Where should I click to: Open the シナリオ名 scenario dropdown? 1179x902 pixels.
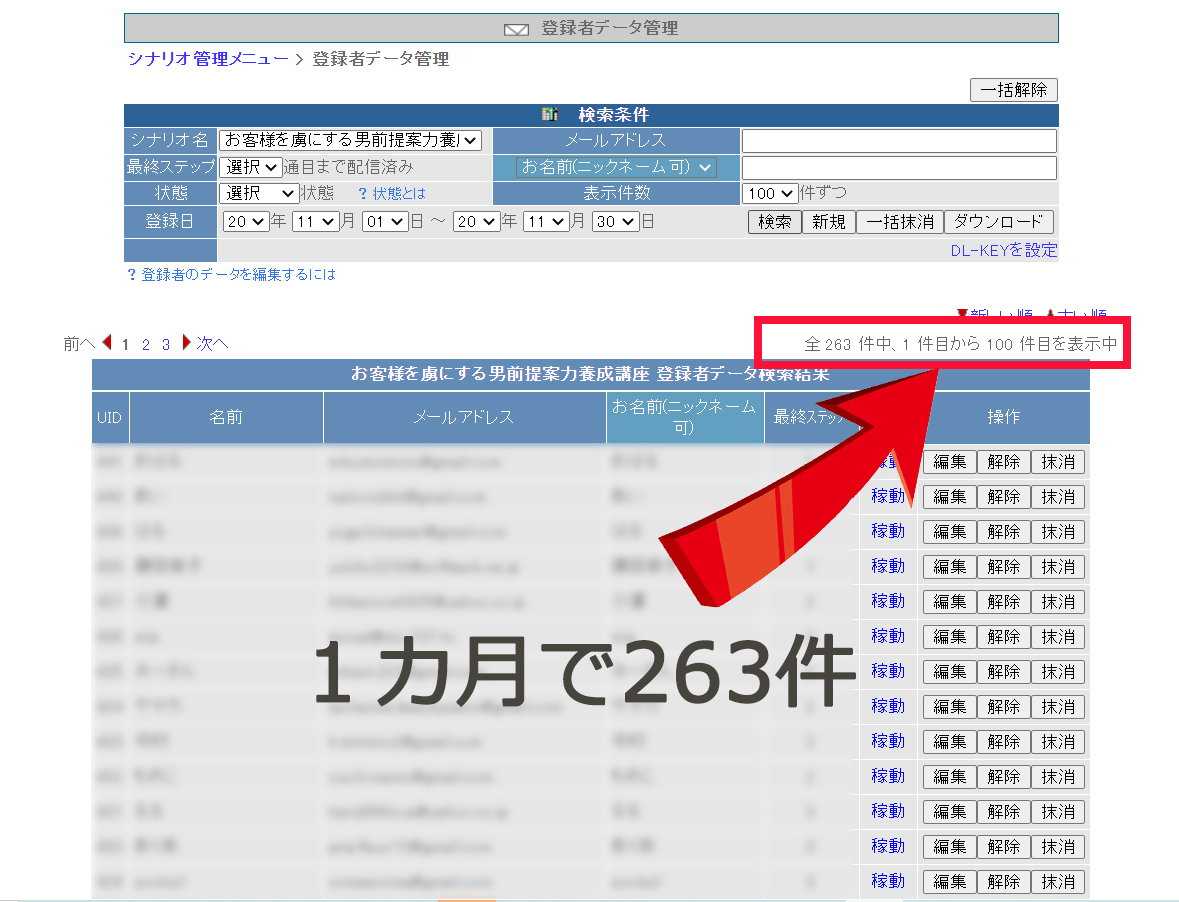[x=350, y=141]
